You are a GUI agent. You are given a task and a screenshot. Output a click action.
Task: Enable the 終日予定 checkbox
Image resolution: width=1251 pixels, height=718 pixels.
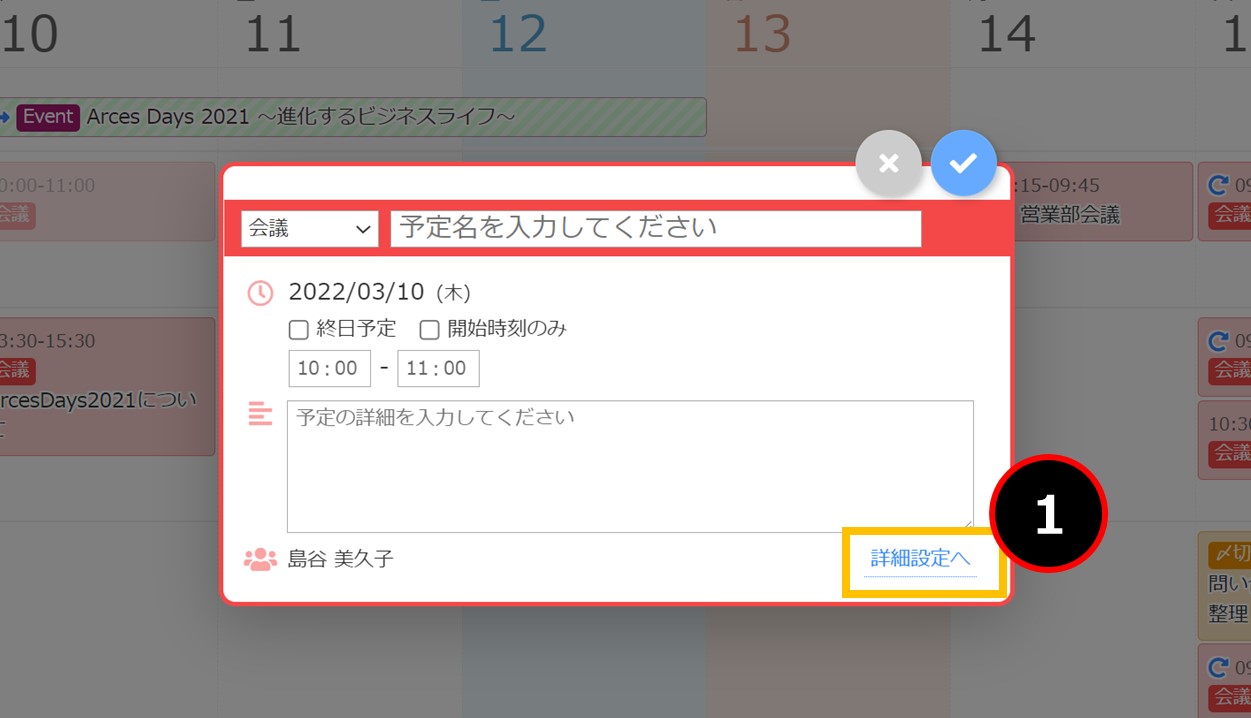(298, 329)
